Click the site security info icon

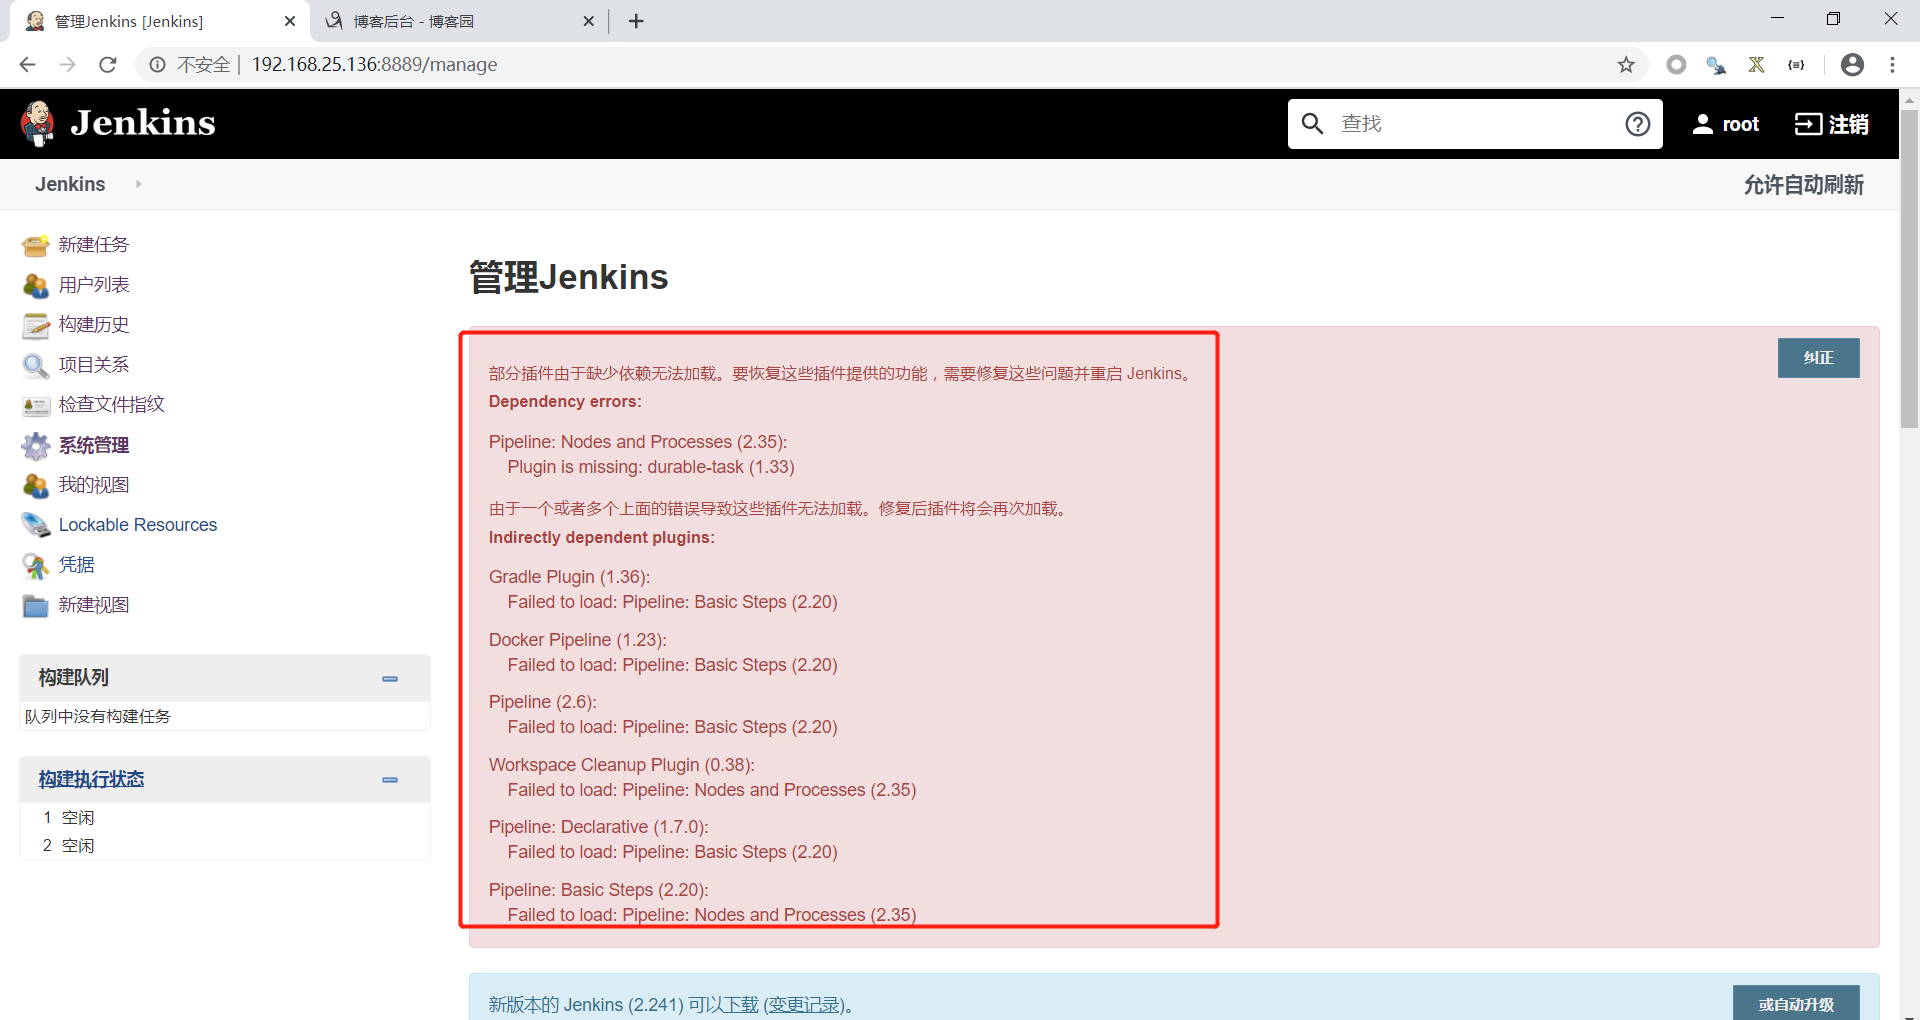[157, 65]
